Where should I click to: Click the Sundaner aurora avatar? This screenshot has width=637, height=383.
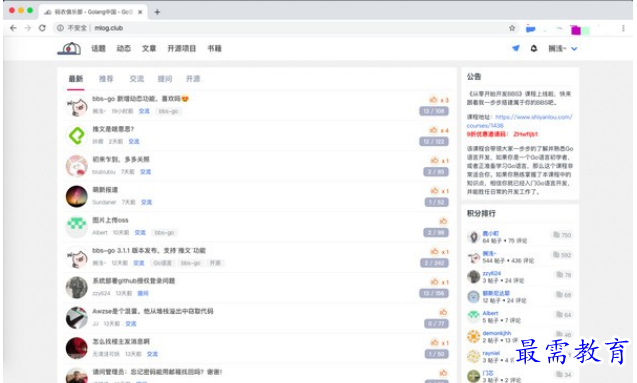tap(77, 197)
